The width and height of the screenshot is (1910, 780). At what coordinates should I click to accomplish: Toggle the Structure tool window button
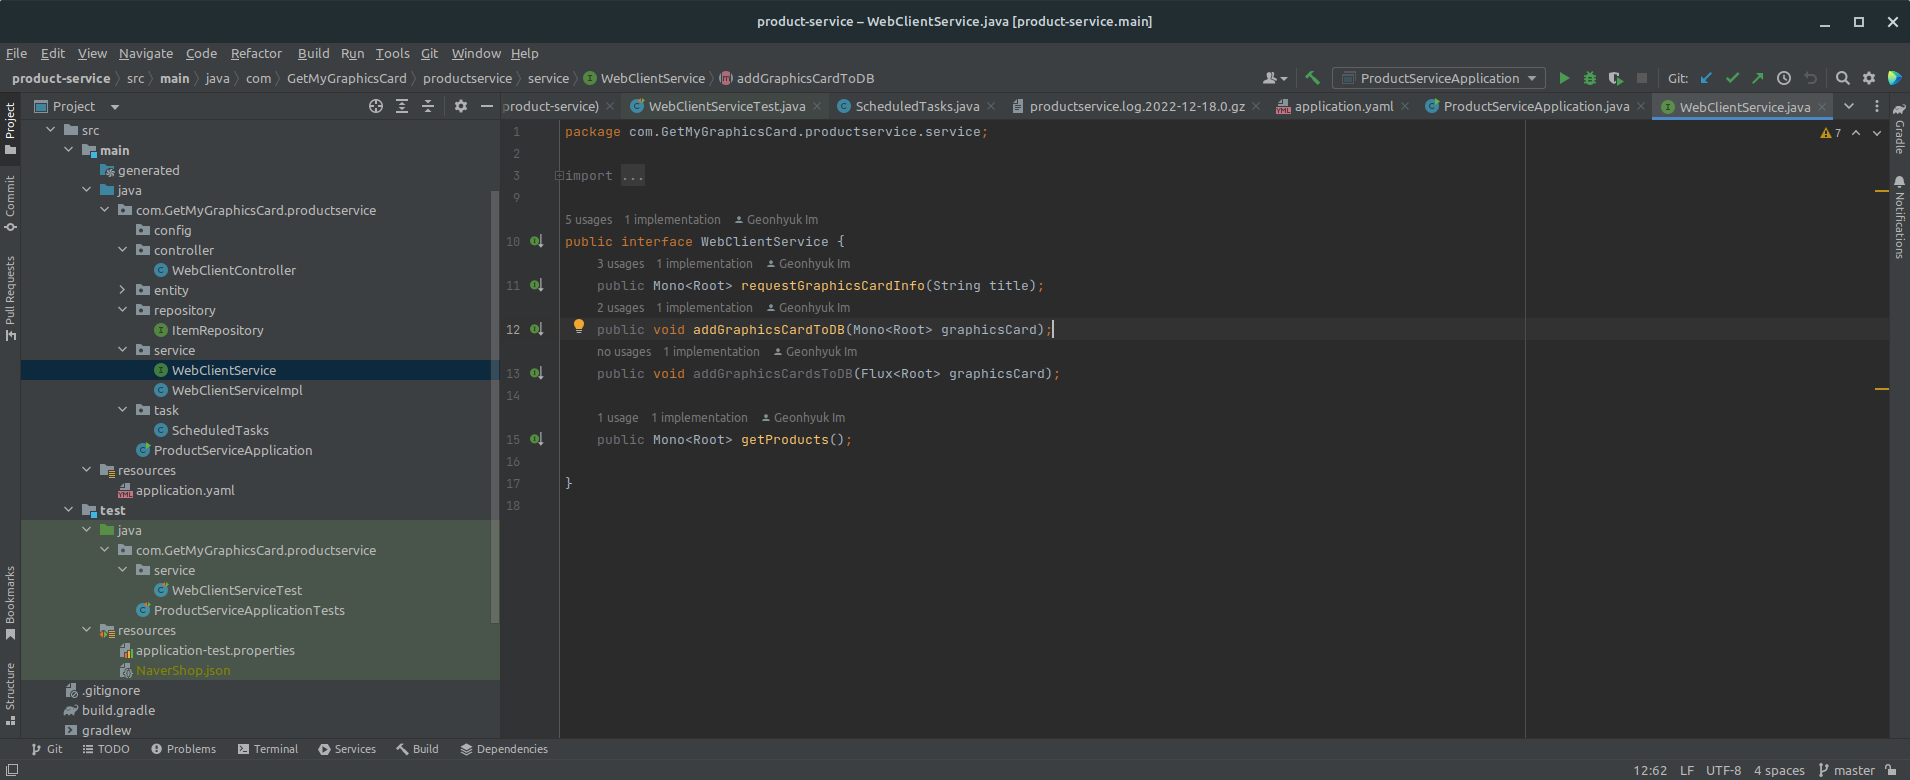10,692
